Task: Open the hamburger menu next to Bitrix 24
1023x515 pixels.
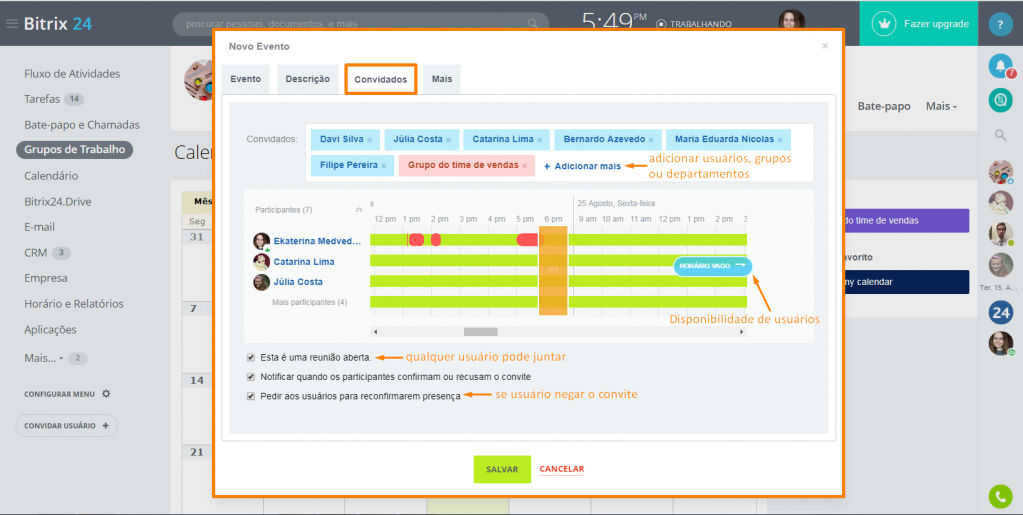Action: coord(12,23)
